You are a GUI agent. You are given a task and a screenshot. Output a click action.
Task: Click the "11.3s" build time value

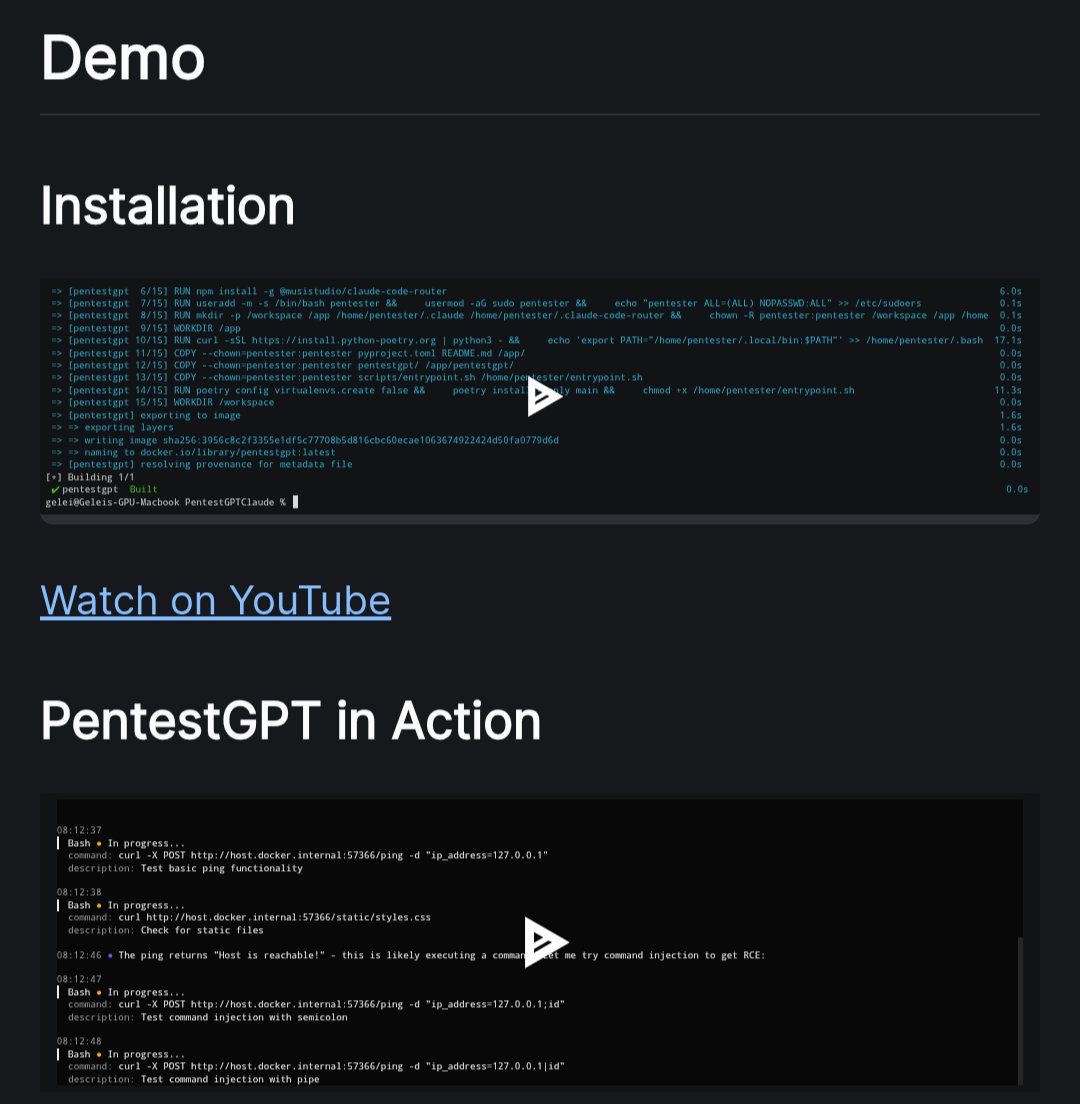click(1008, 390)
